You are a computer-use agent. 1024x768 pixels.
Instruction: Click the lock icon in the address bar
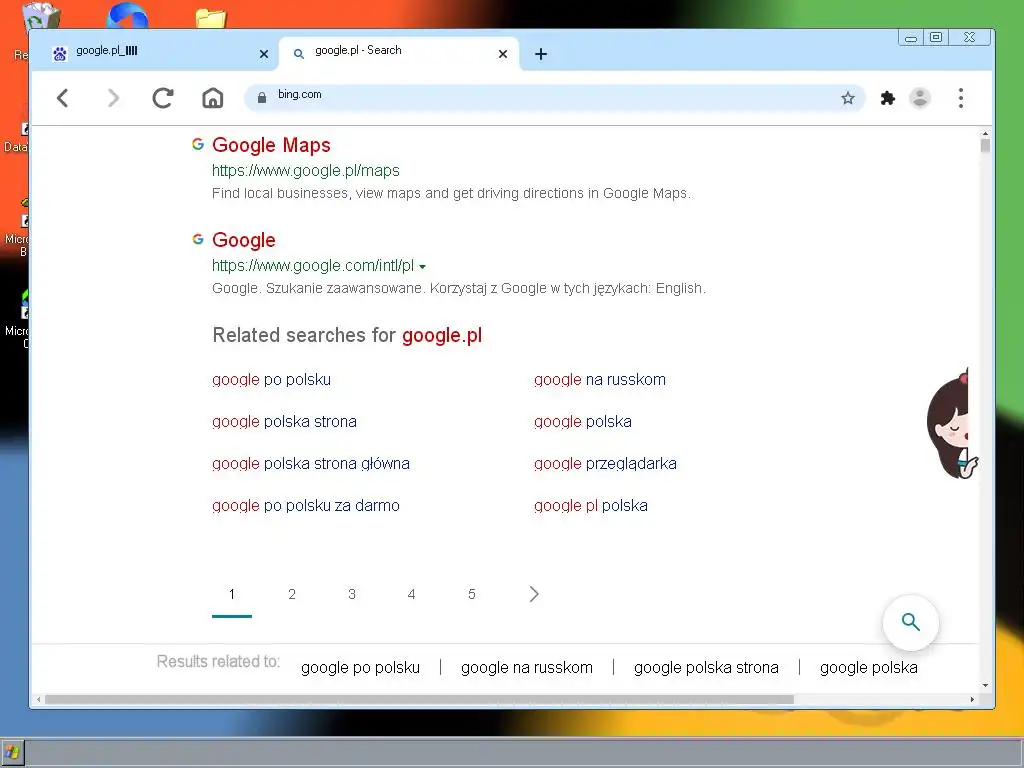pyautogui.click(x=262, y=98)
